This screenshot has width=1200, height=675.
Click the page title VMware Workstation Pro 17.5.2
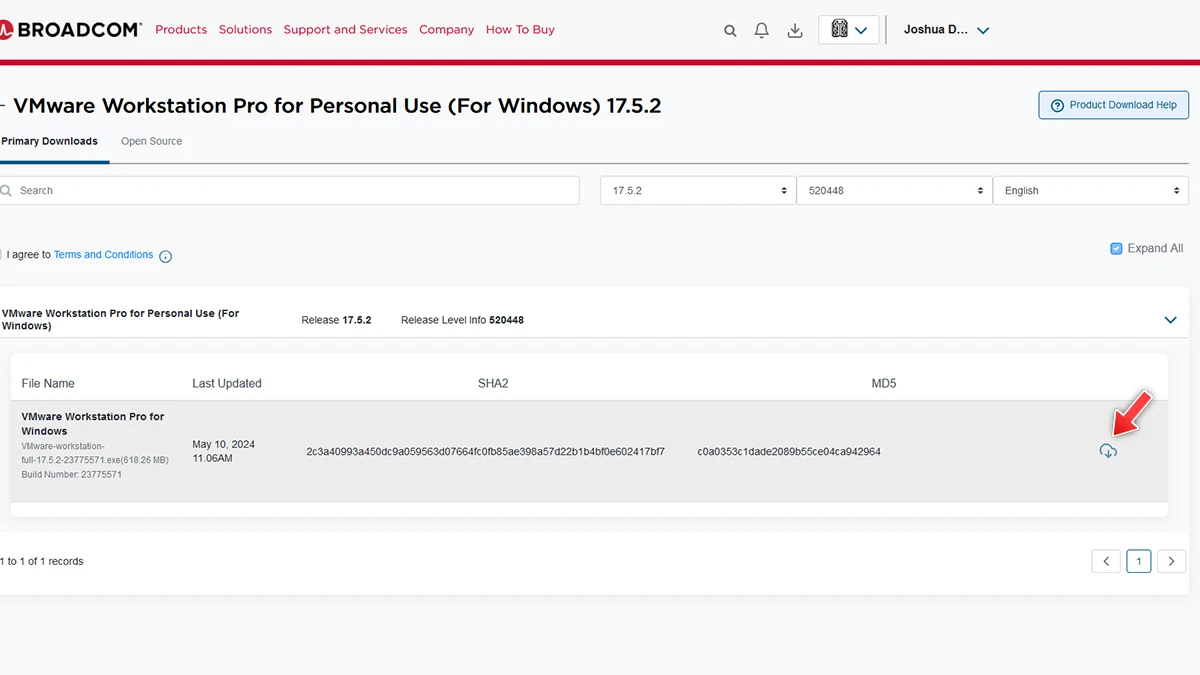[x=337, y=105]
